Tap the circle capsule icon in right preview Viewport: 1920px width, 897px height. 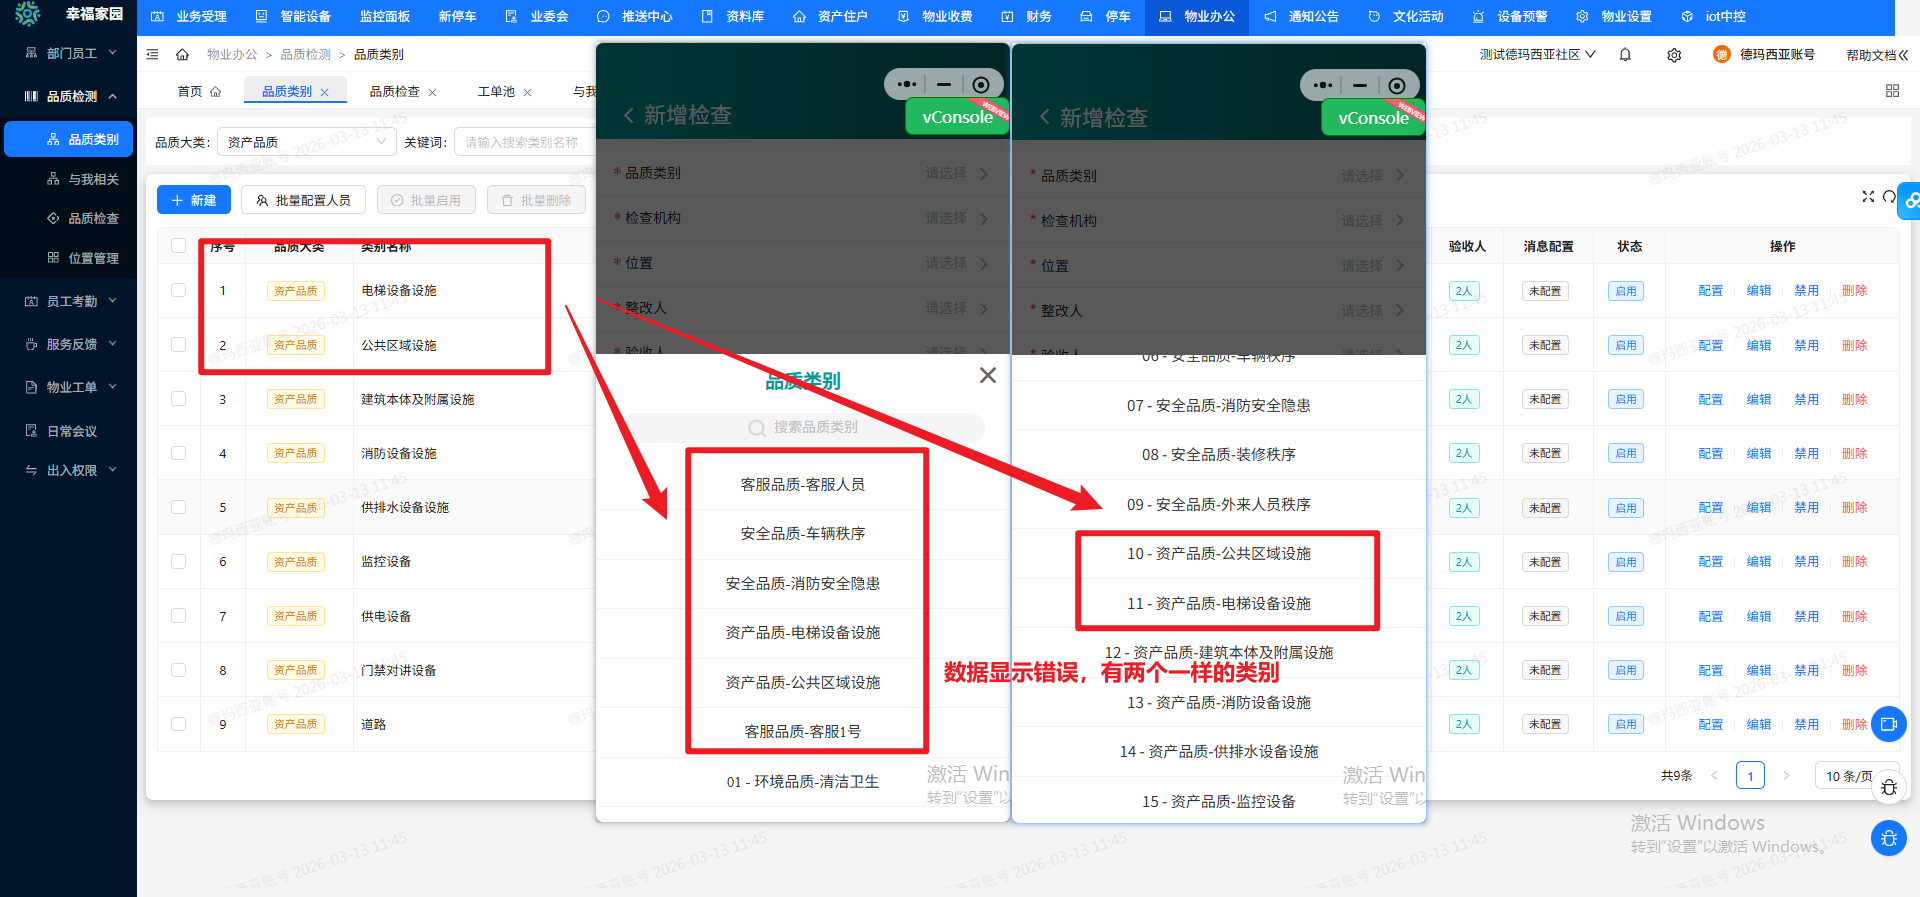tap(1397, 85)
